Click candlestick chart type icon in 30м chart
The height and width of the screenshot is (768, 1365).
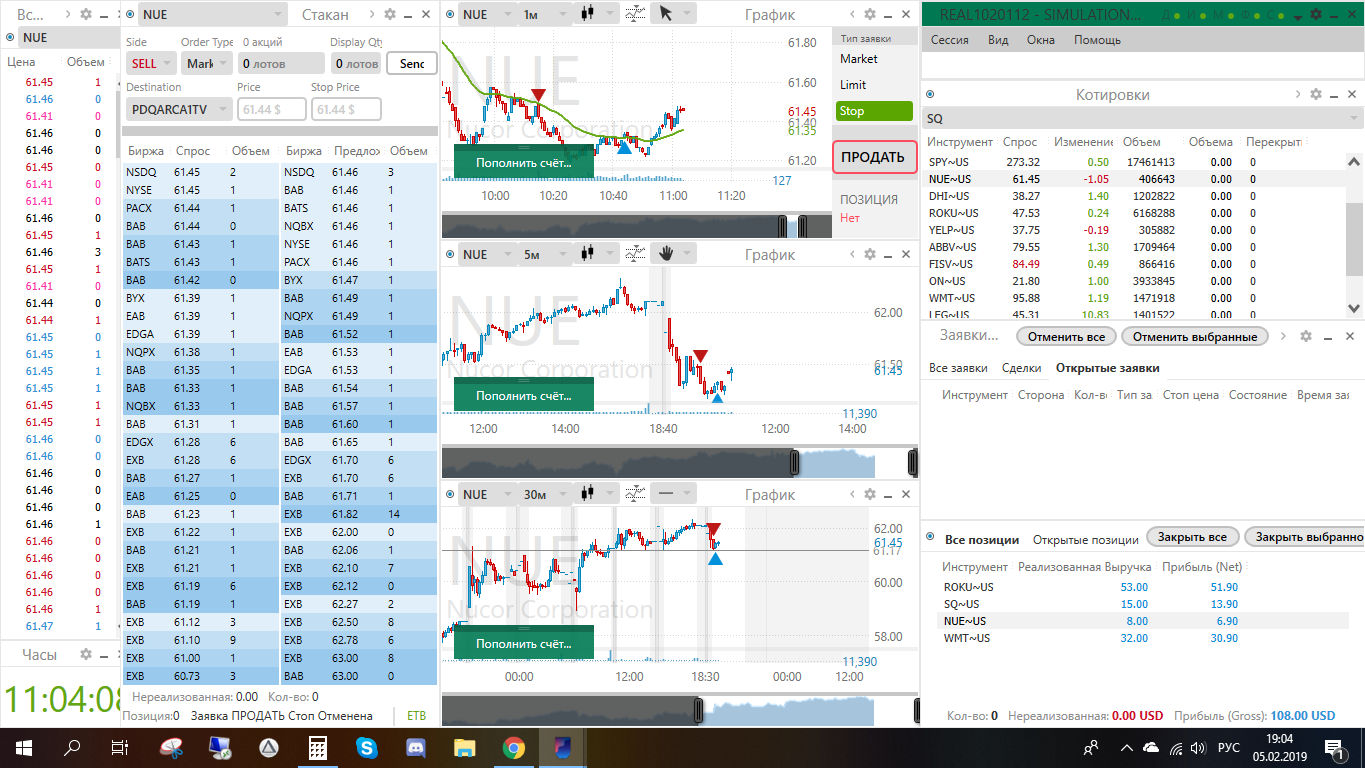coord(587,494)
